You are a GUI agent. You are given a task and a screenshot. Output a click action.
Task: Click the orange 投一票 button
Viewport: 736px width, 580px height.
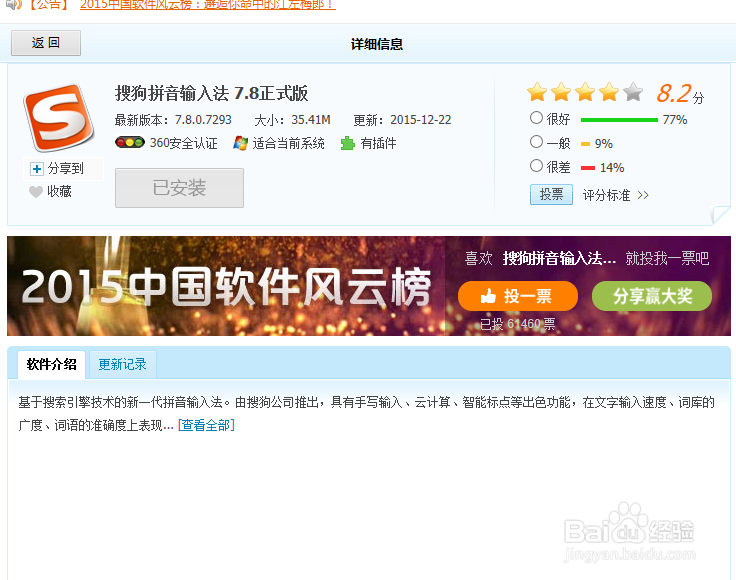click(518, 296)
